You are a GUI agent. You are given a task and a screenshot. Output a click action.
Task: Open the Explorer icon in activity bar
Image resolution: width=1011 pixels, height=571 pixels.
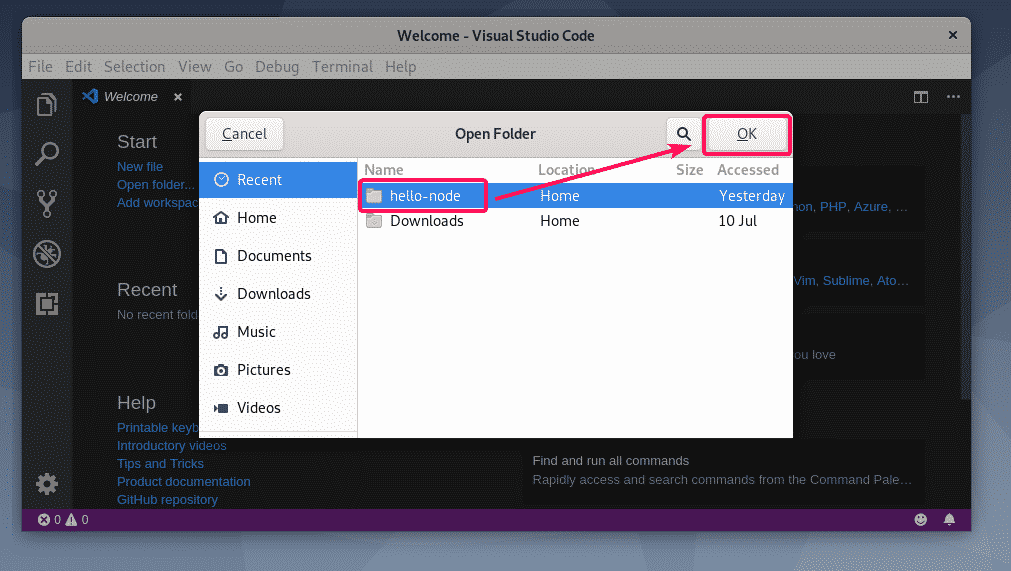click(x=47, y=105)
